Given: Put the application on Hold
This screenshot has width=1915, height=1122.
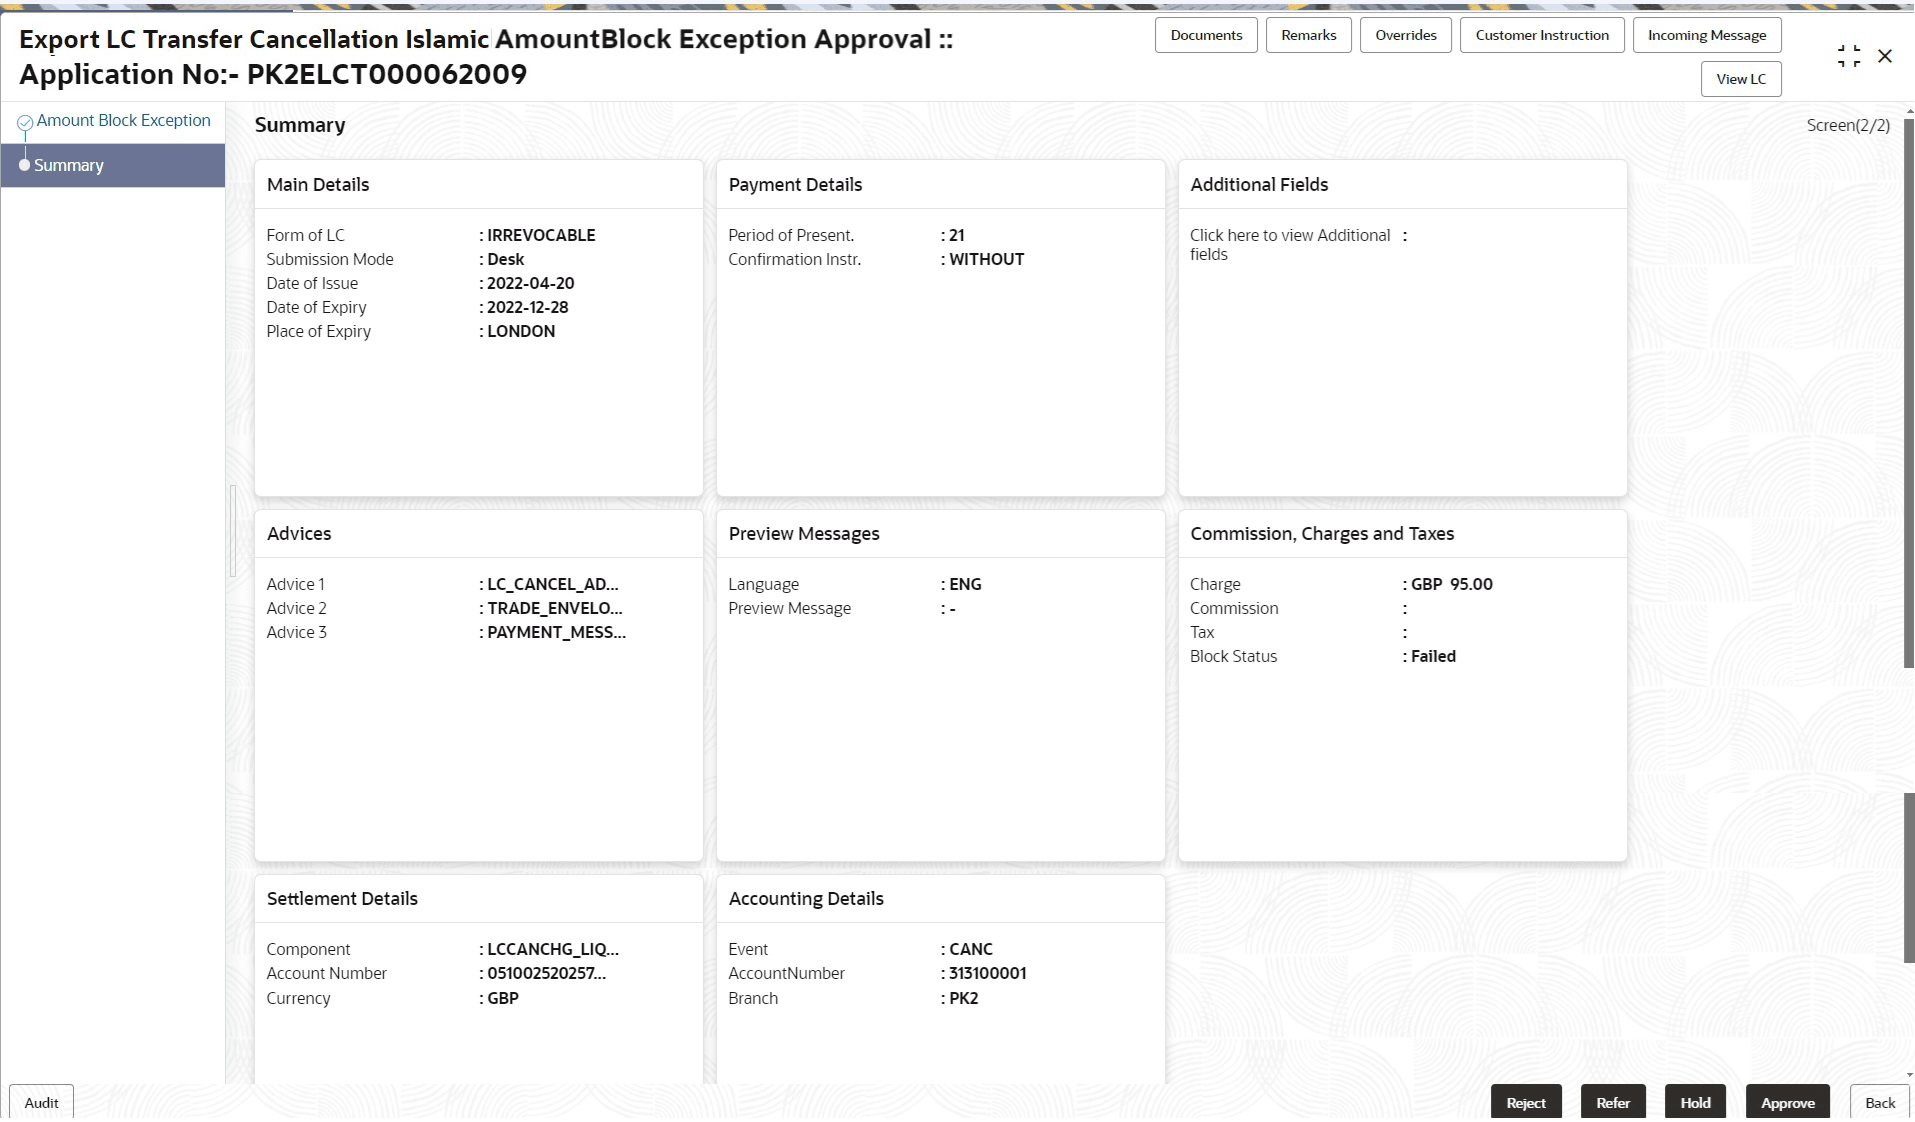Looking at the screenshot, I should pyautogui.click(x=1694, y=1101).
